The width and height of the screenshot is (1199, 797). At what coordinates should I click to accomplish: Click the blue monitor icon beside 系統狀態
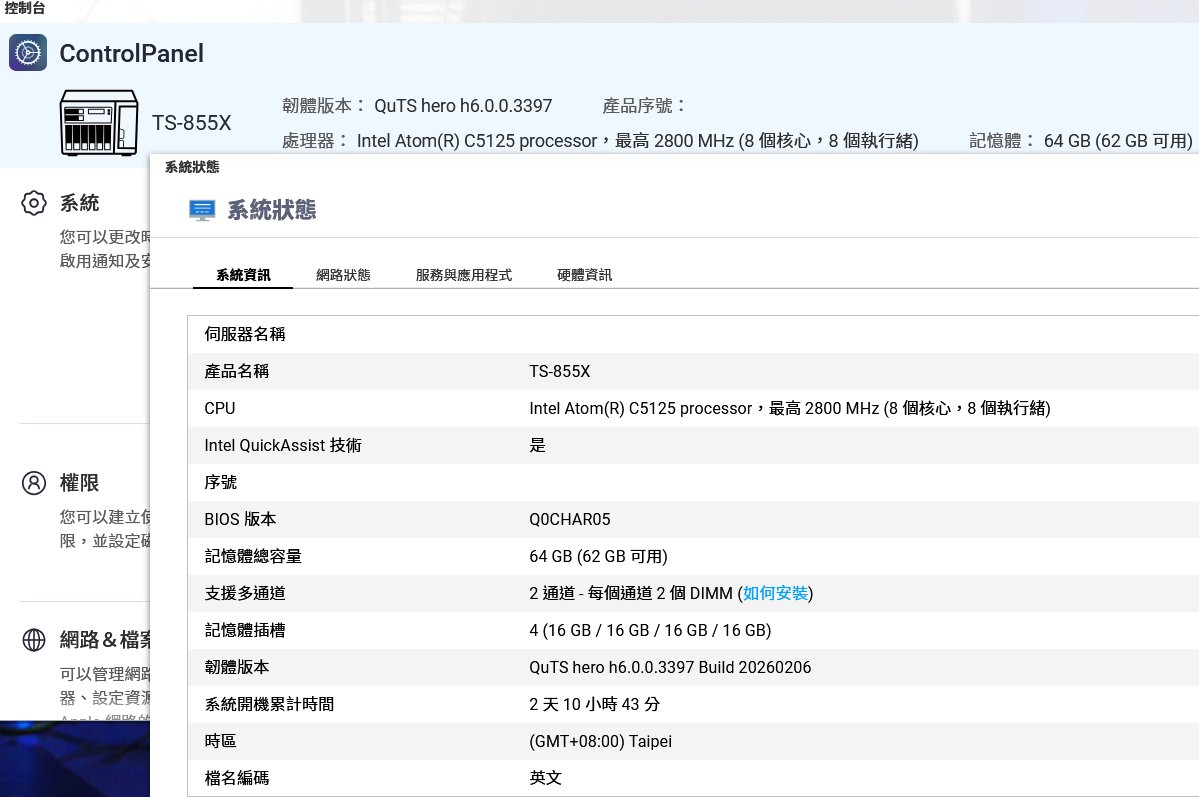[x=202, y=210]
